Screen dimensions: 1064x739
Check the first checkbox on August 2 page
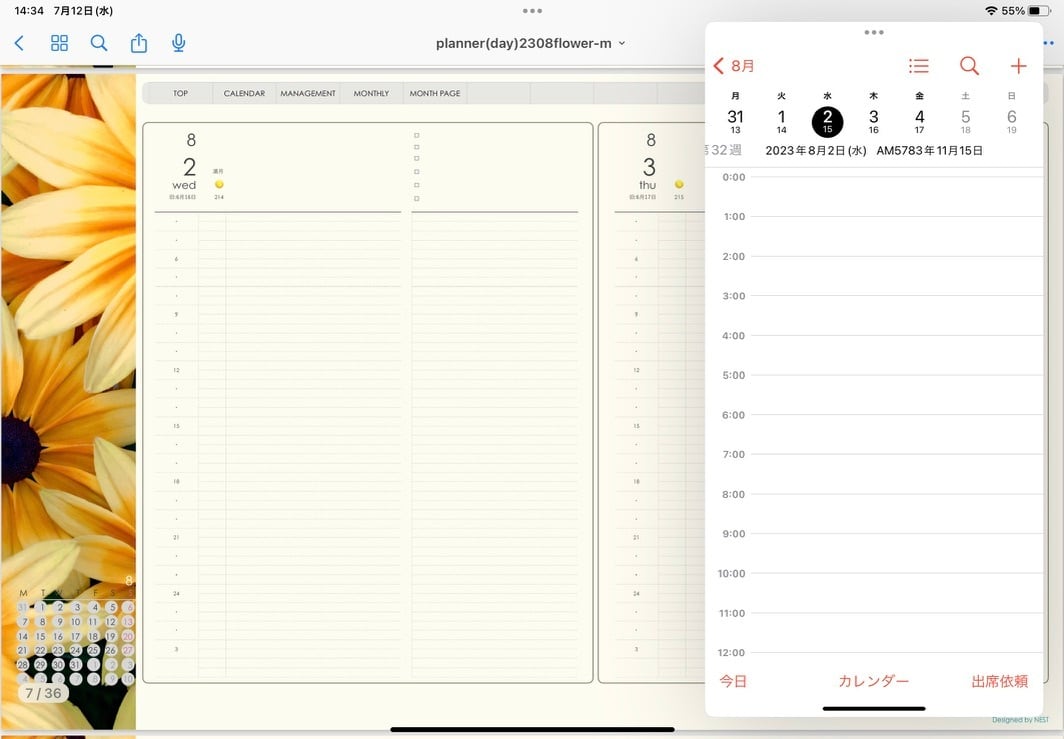[x=416, y=134]
